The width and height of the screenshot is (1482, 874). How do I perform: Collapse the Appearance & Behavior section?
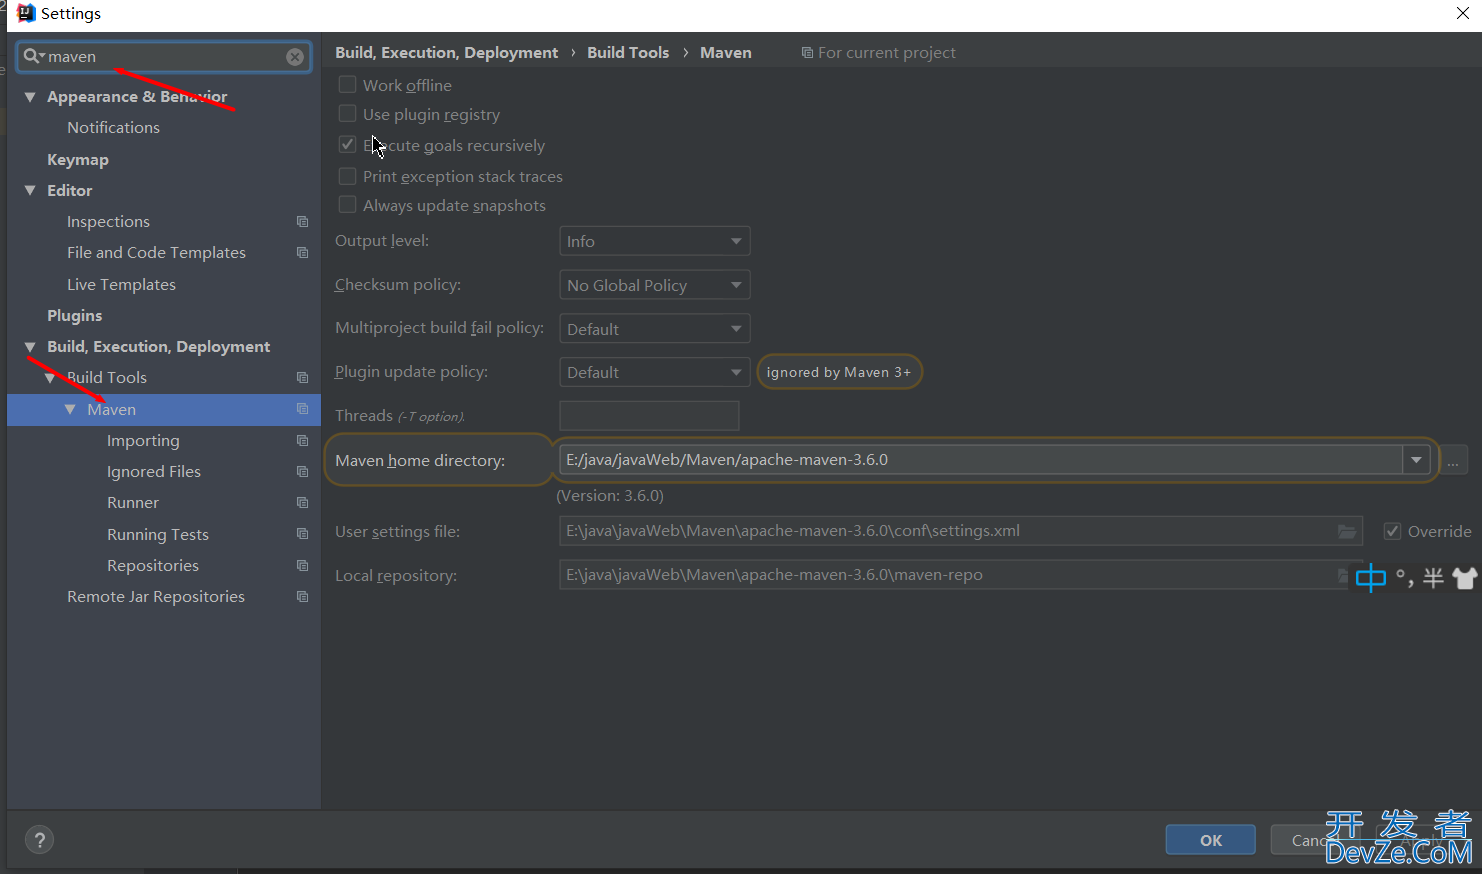pyautogui.click(x=30, y=97)
